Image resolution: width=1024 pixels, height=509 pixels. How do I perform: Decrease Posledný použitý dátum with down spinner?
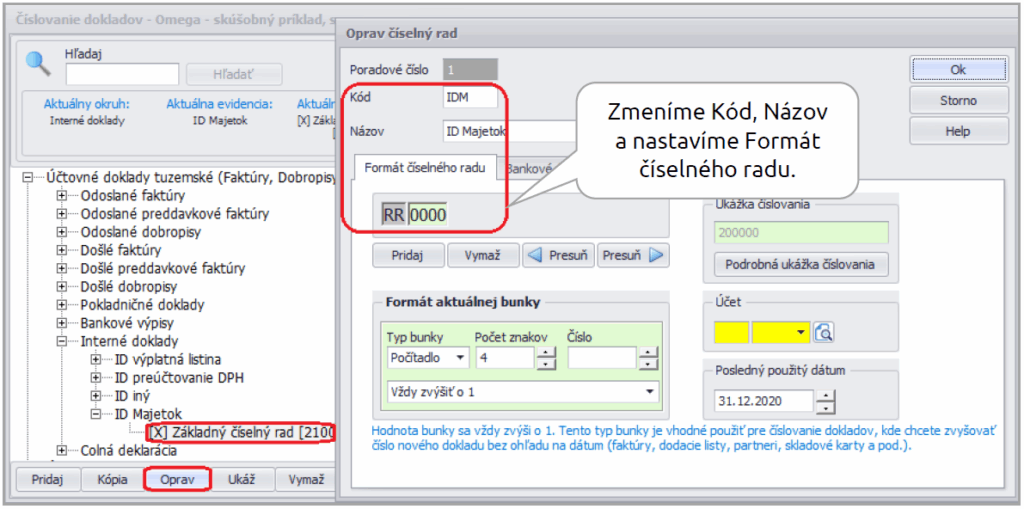[825, 407]
